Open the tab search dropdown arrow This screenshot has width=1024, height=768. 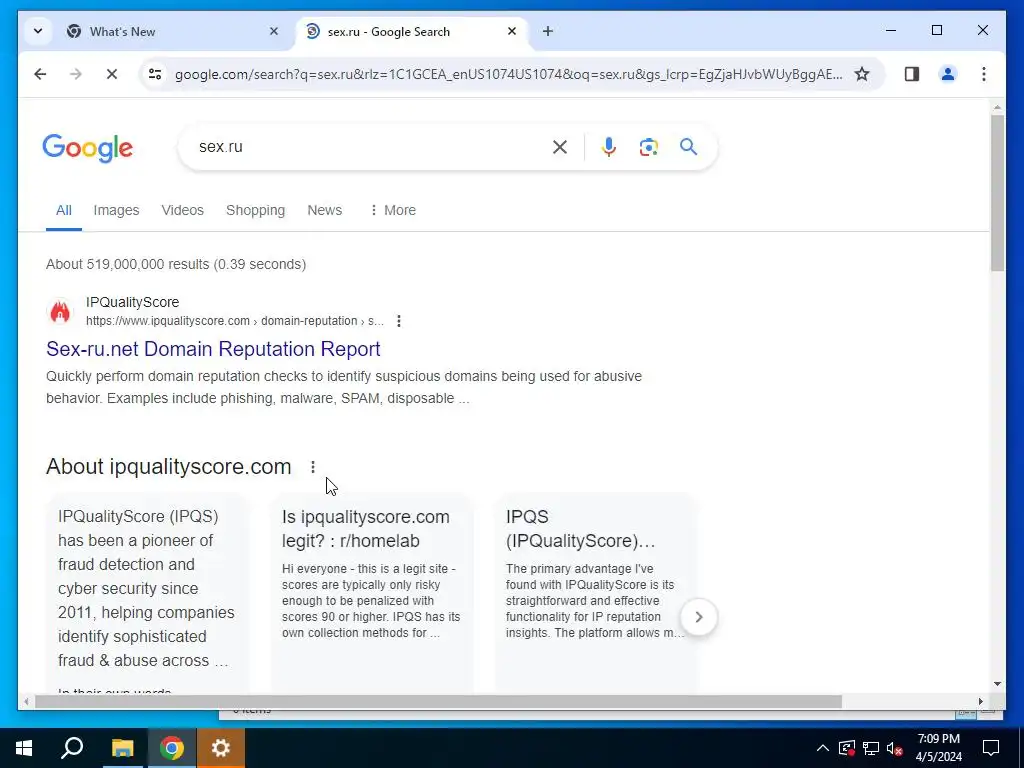[38, 31]
